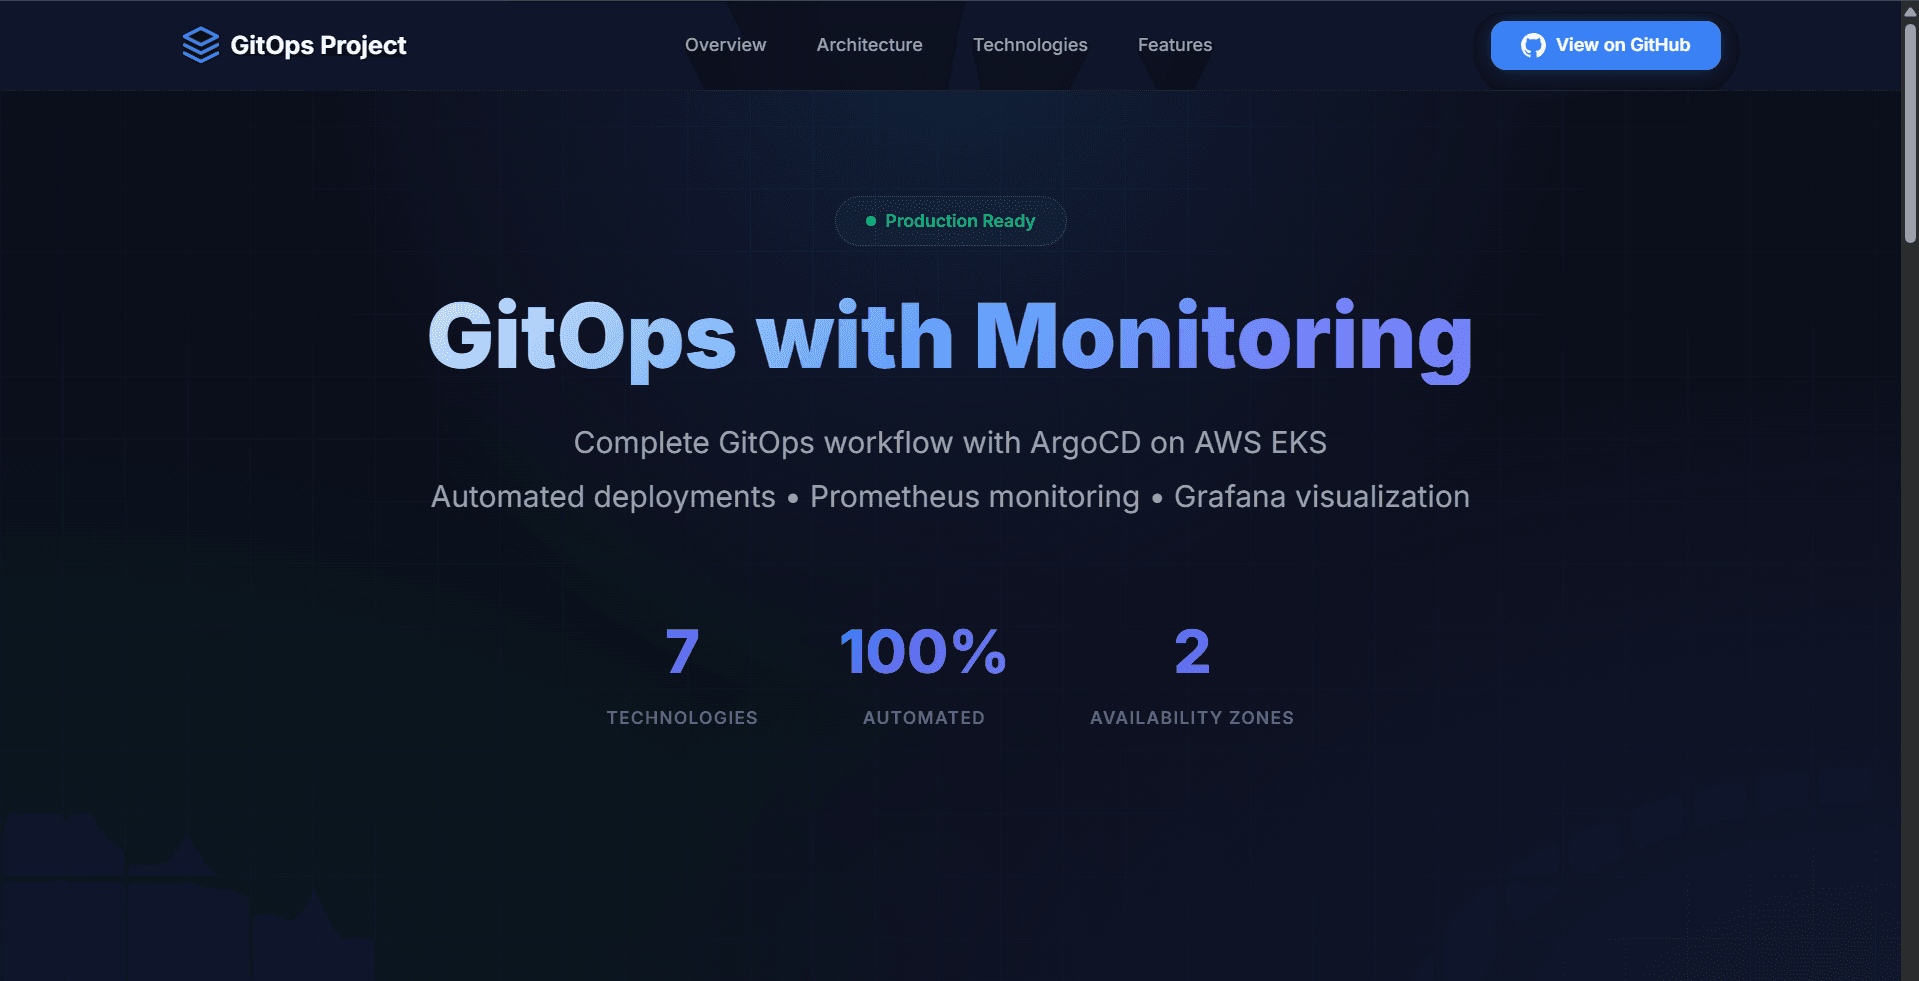
Task: Jump to the Features section
Action: click(1175, 45)
